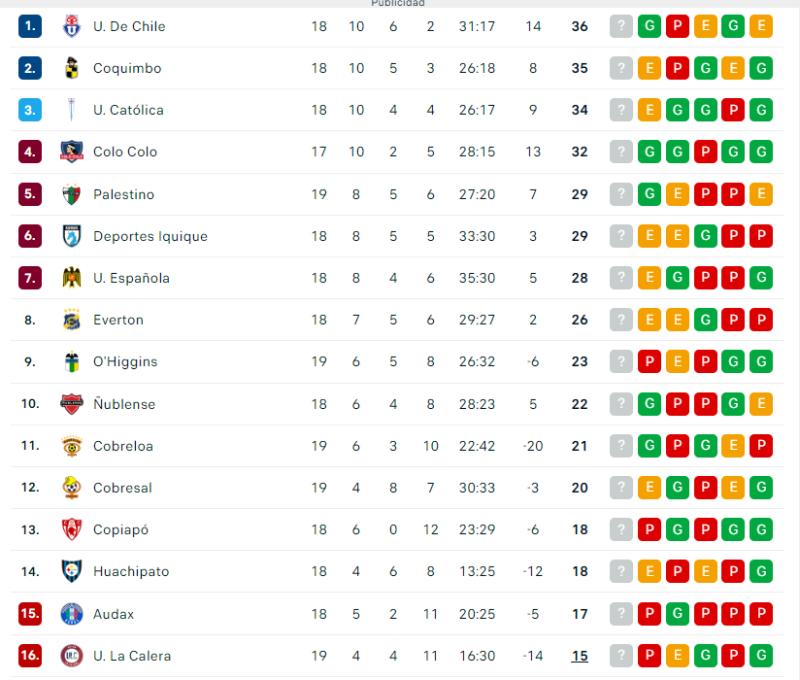Click the question mark badge next to Coquimbo's form

click(622, 68)
